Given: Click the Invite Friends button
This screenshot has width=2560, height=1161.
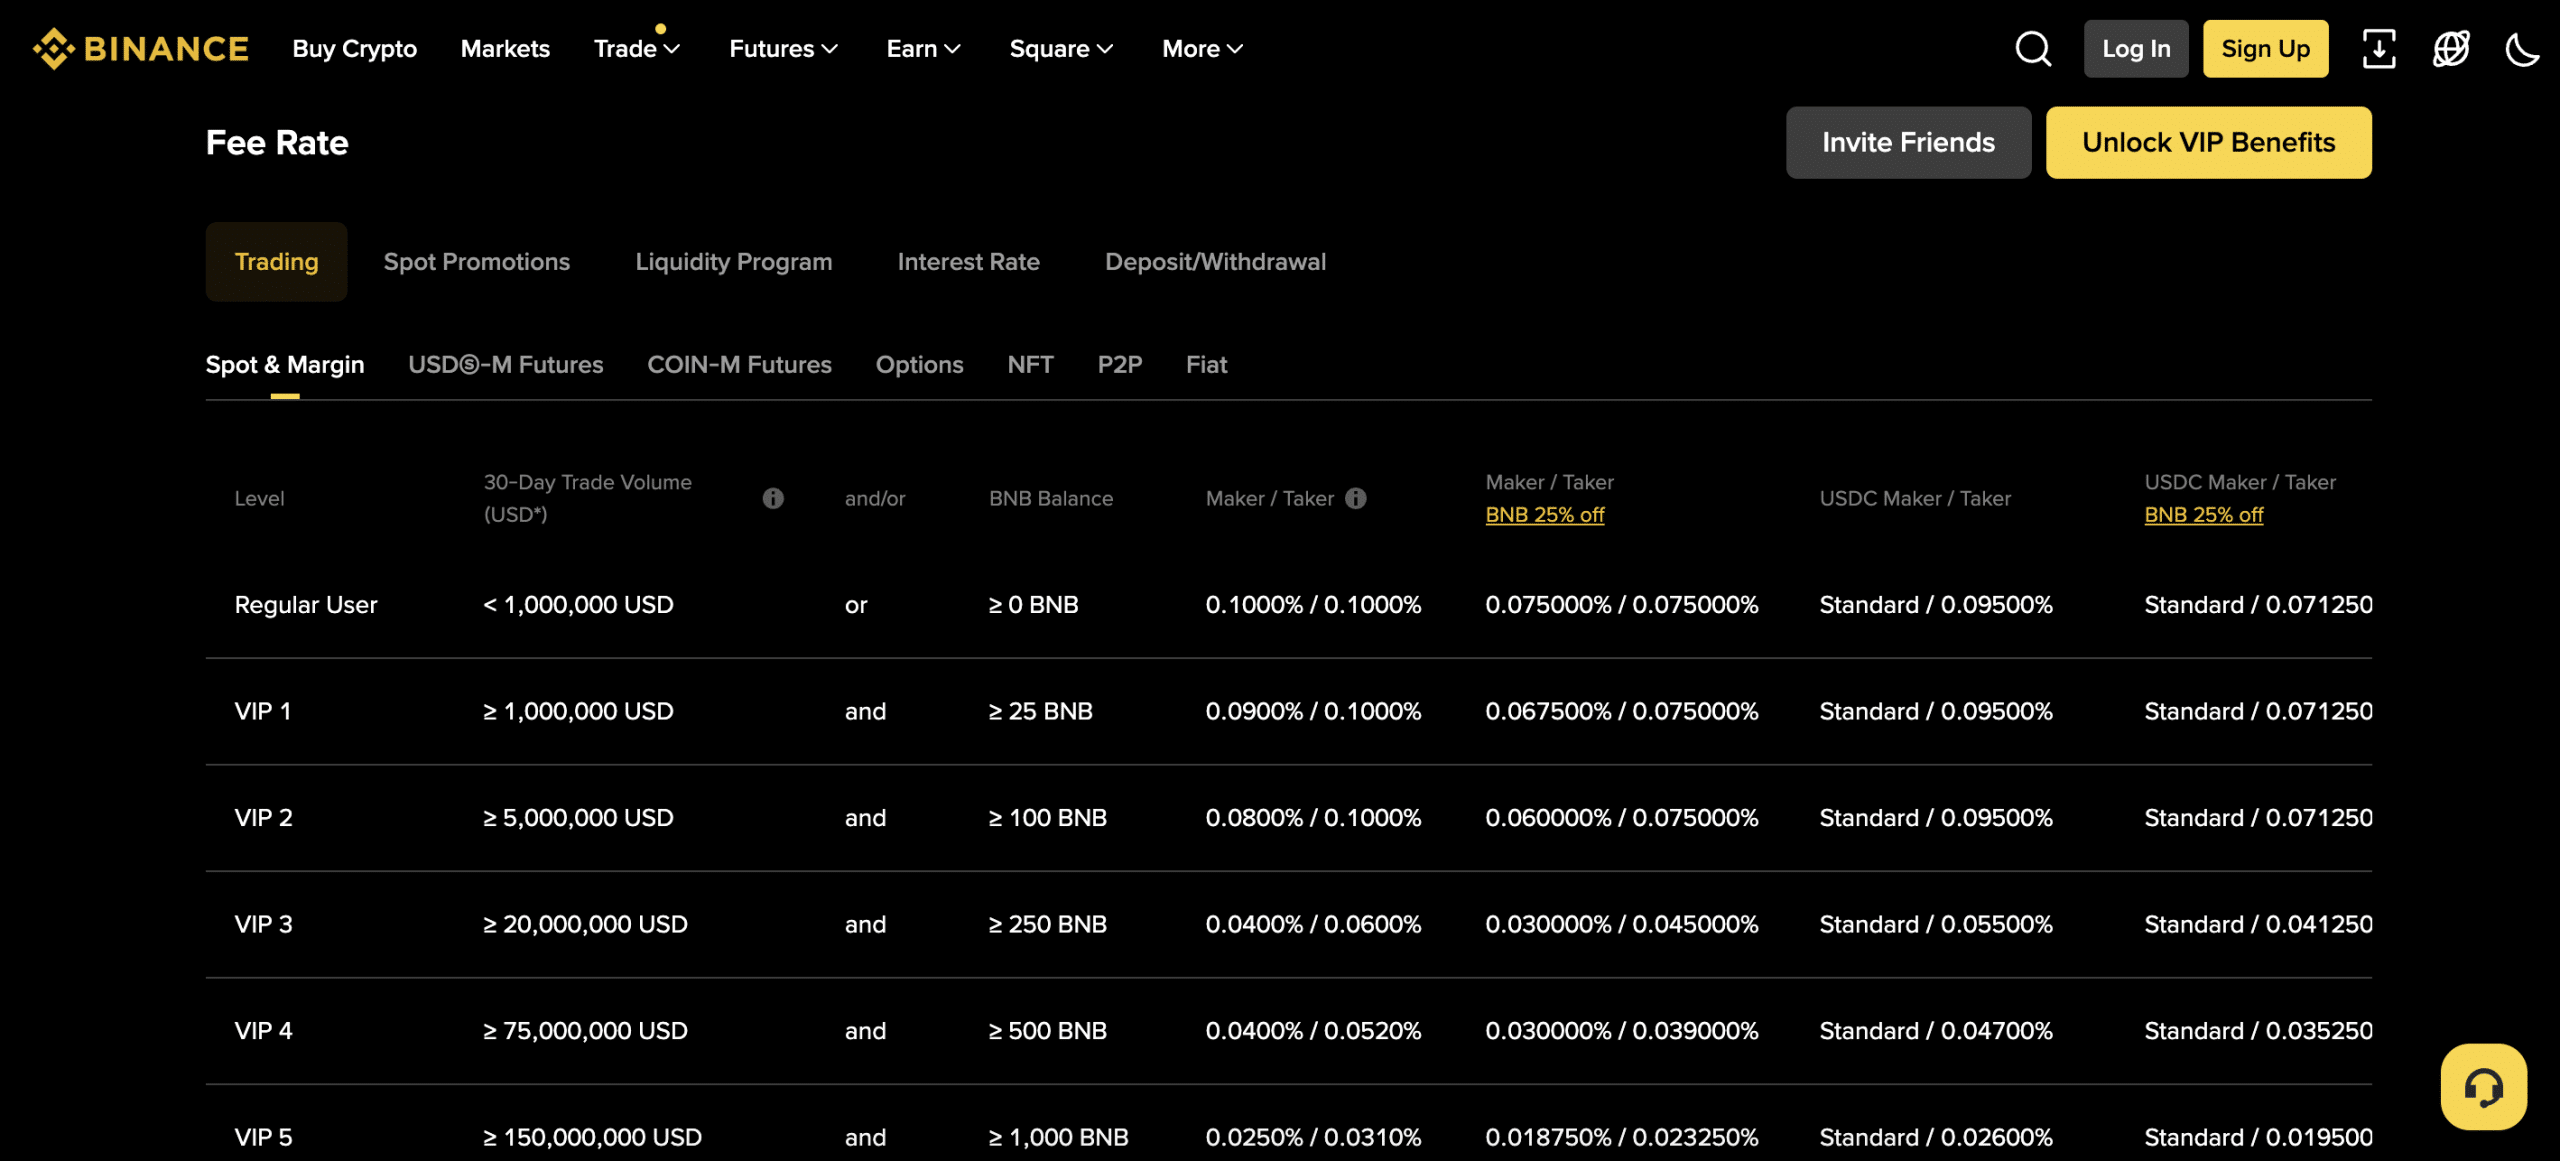Looking at the screenshot, I should point(1908,142).
